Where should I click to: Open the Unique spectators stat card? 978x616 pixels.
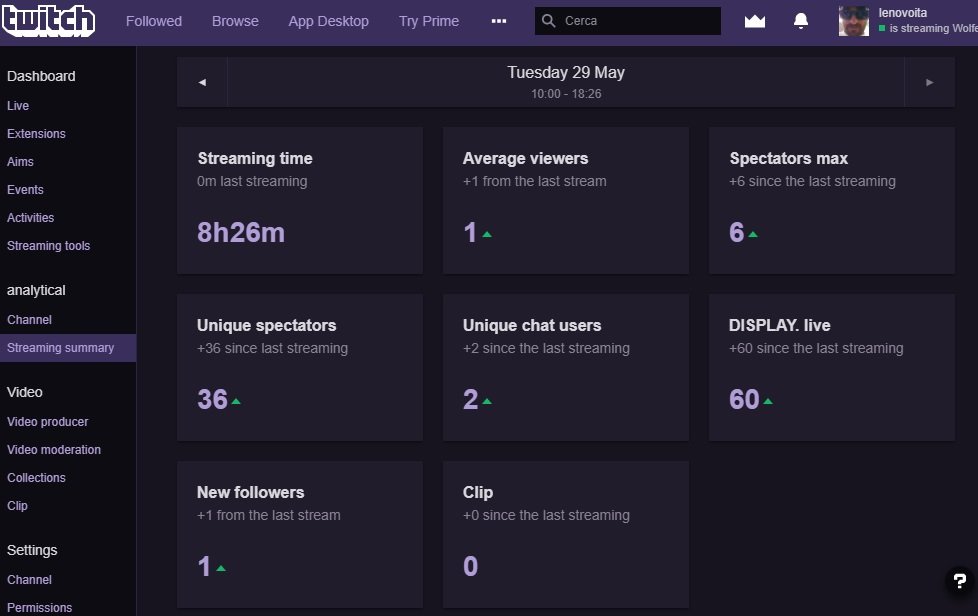(x=300, y=367)
